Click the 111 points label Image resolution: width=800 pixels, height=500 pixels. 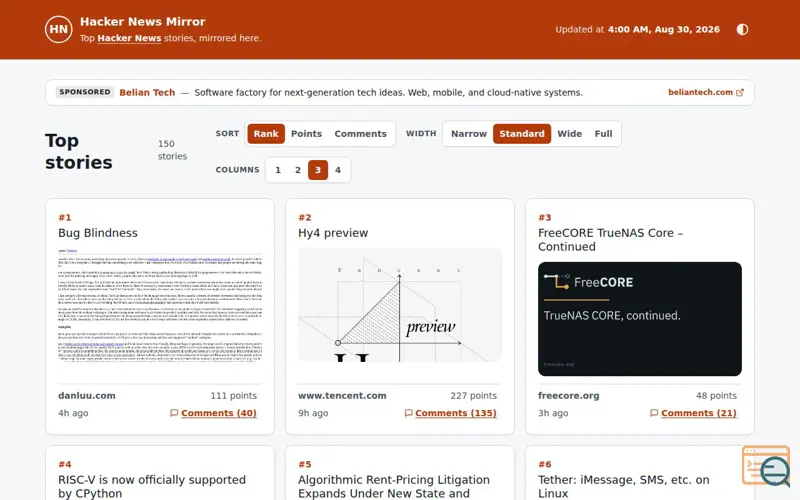coord(234,395)
